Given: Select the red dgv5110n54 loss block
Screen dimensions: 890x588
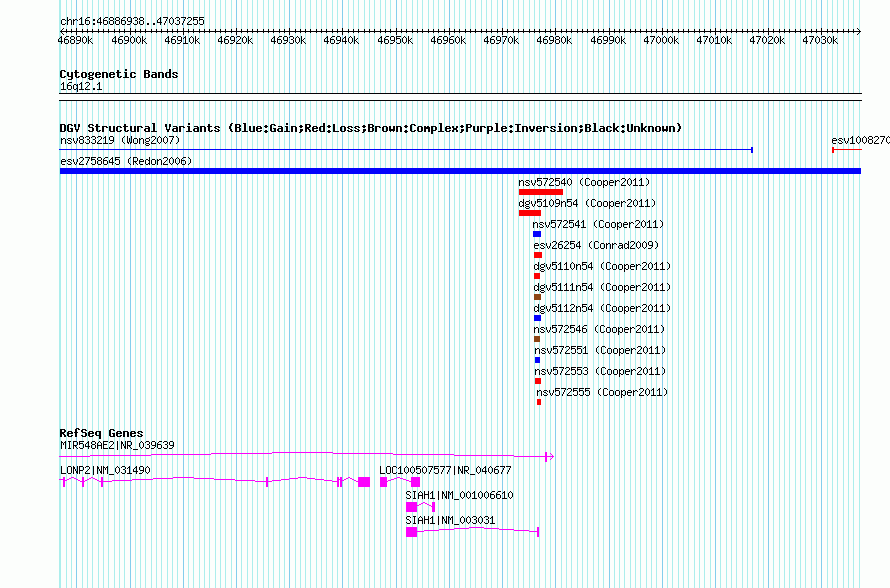Looking at the screenshot, I should tap(537, 276).
